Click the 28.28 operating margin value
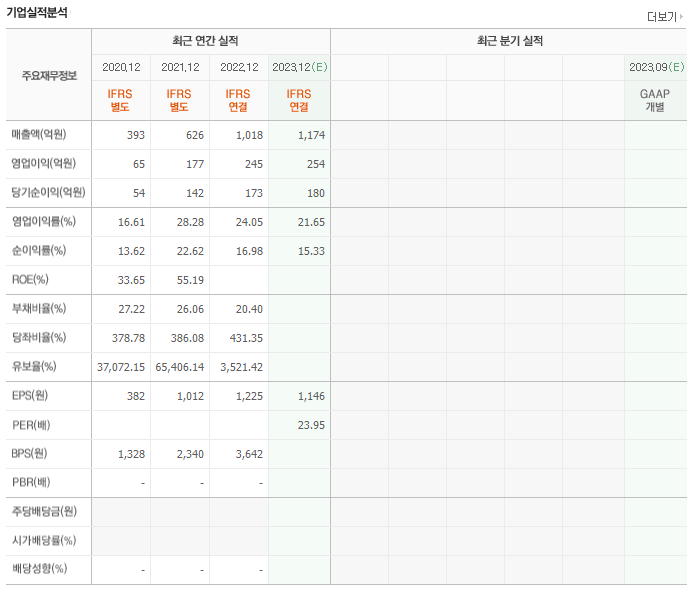687x589 pixels. click(x=190, y=222)
